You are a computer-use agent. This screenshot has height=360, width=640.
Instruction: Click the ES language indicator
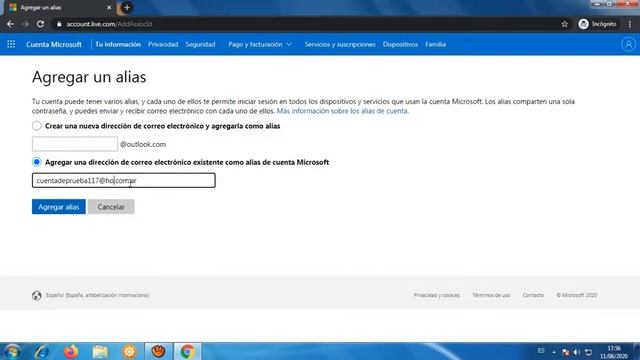541,351
